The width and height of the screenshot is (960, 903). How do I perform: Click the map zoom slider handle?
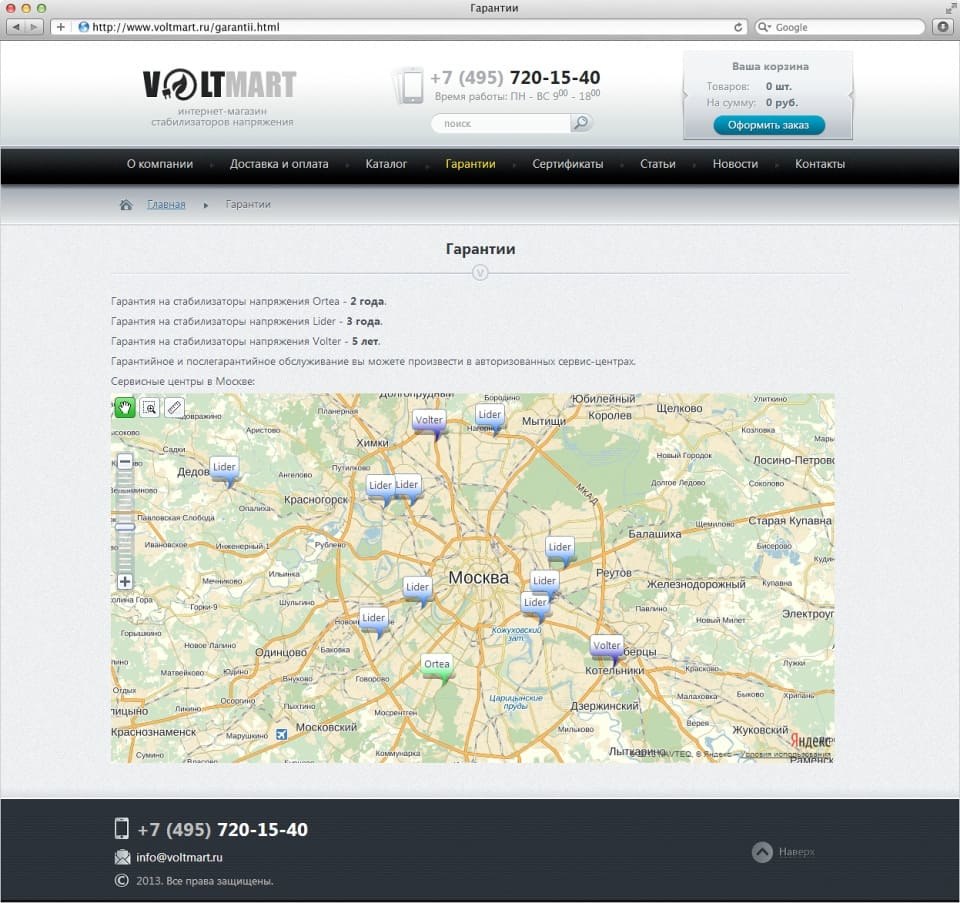pyautogui.click(x=125, y=527)
